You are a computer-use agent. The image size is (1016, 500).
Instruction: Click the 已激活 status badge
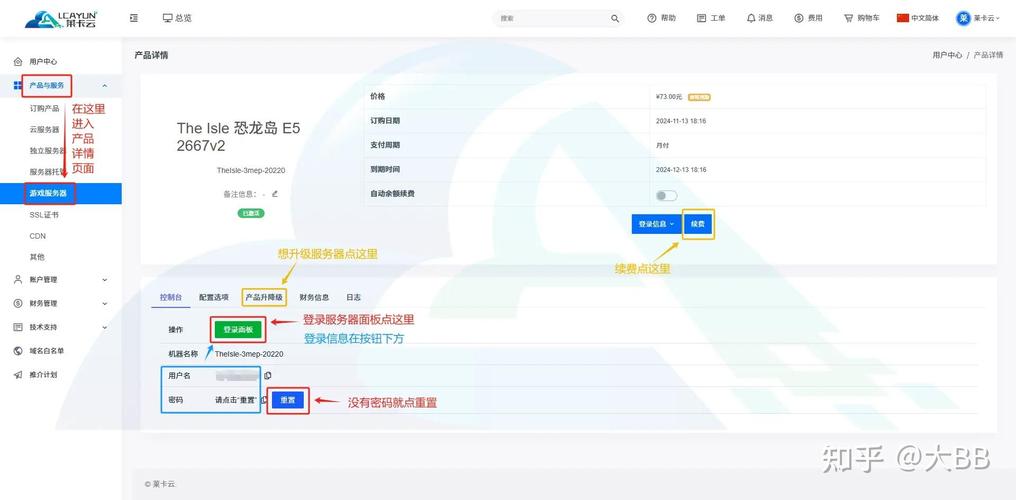[251, 213]
